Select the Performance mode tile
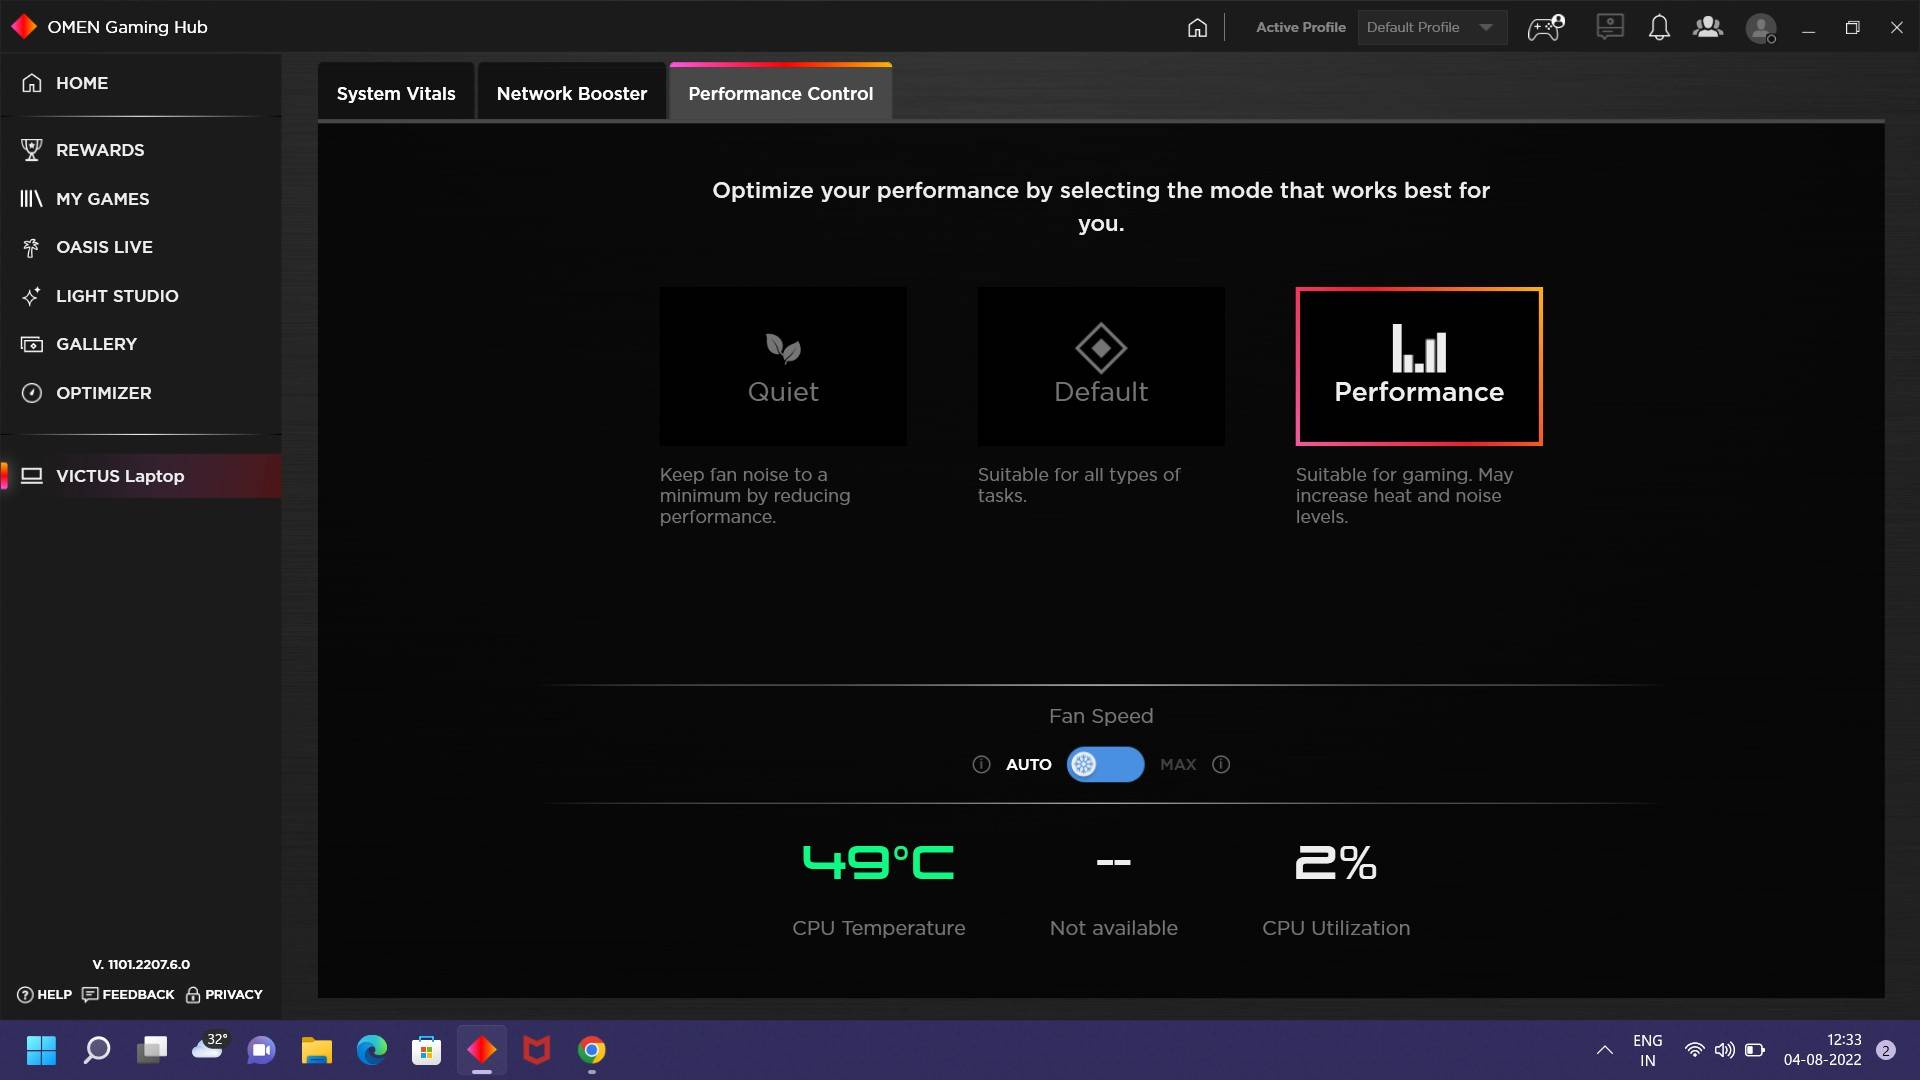 [1418, 366]
